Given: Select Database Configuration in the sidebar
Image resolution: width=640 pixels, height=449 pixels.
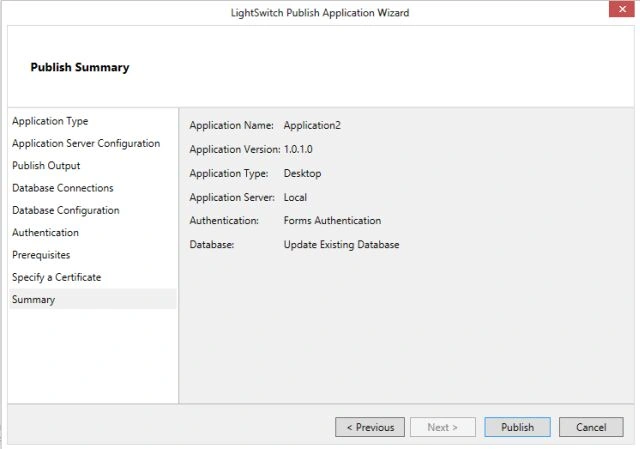Looking at the screenshot, I should point(66,210).
